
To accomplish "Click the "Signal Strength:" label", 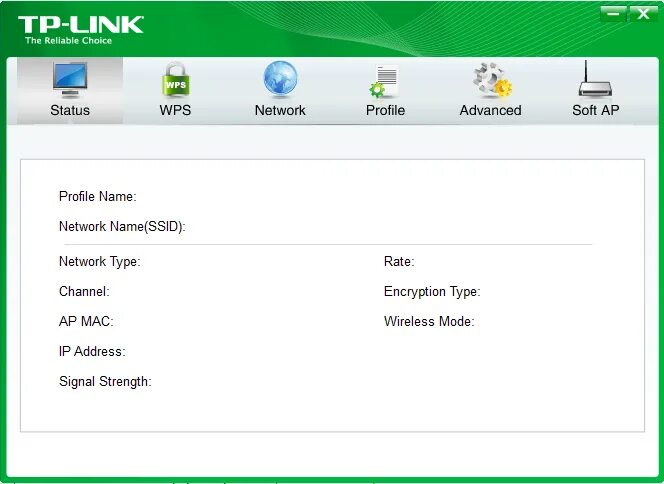I will pos(105,382).
